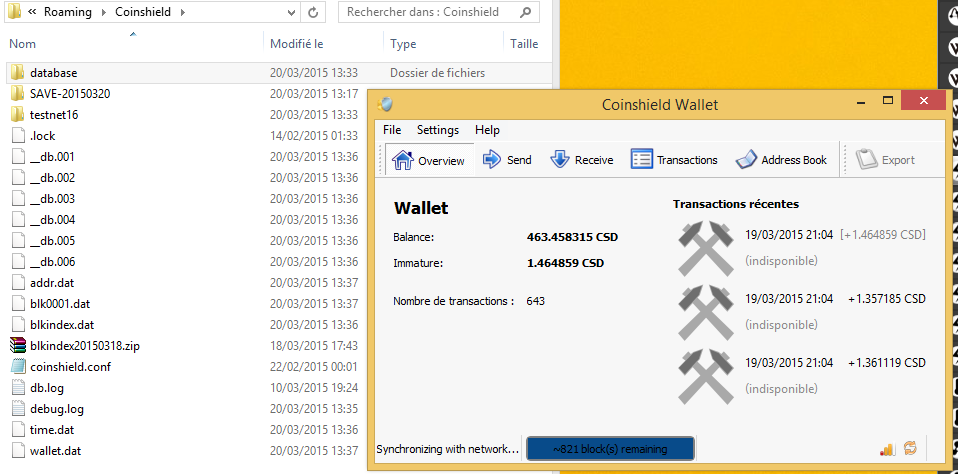This screenshot has height=474, width=958.
Task: Open the Help menu
Action: click(x=487, y=130)
